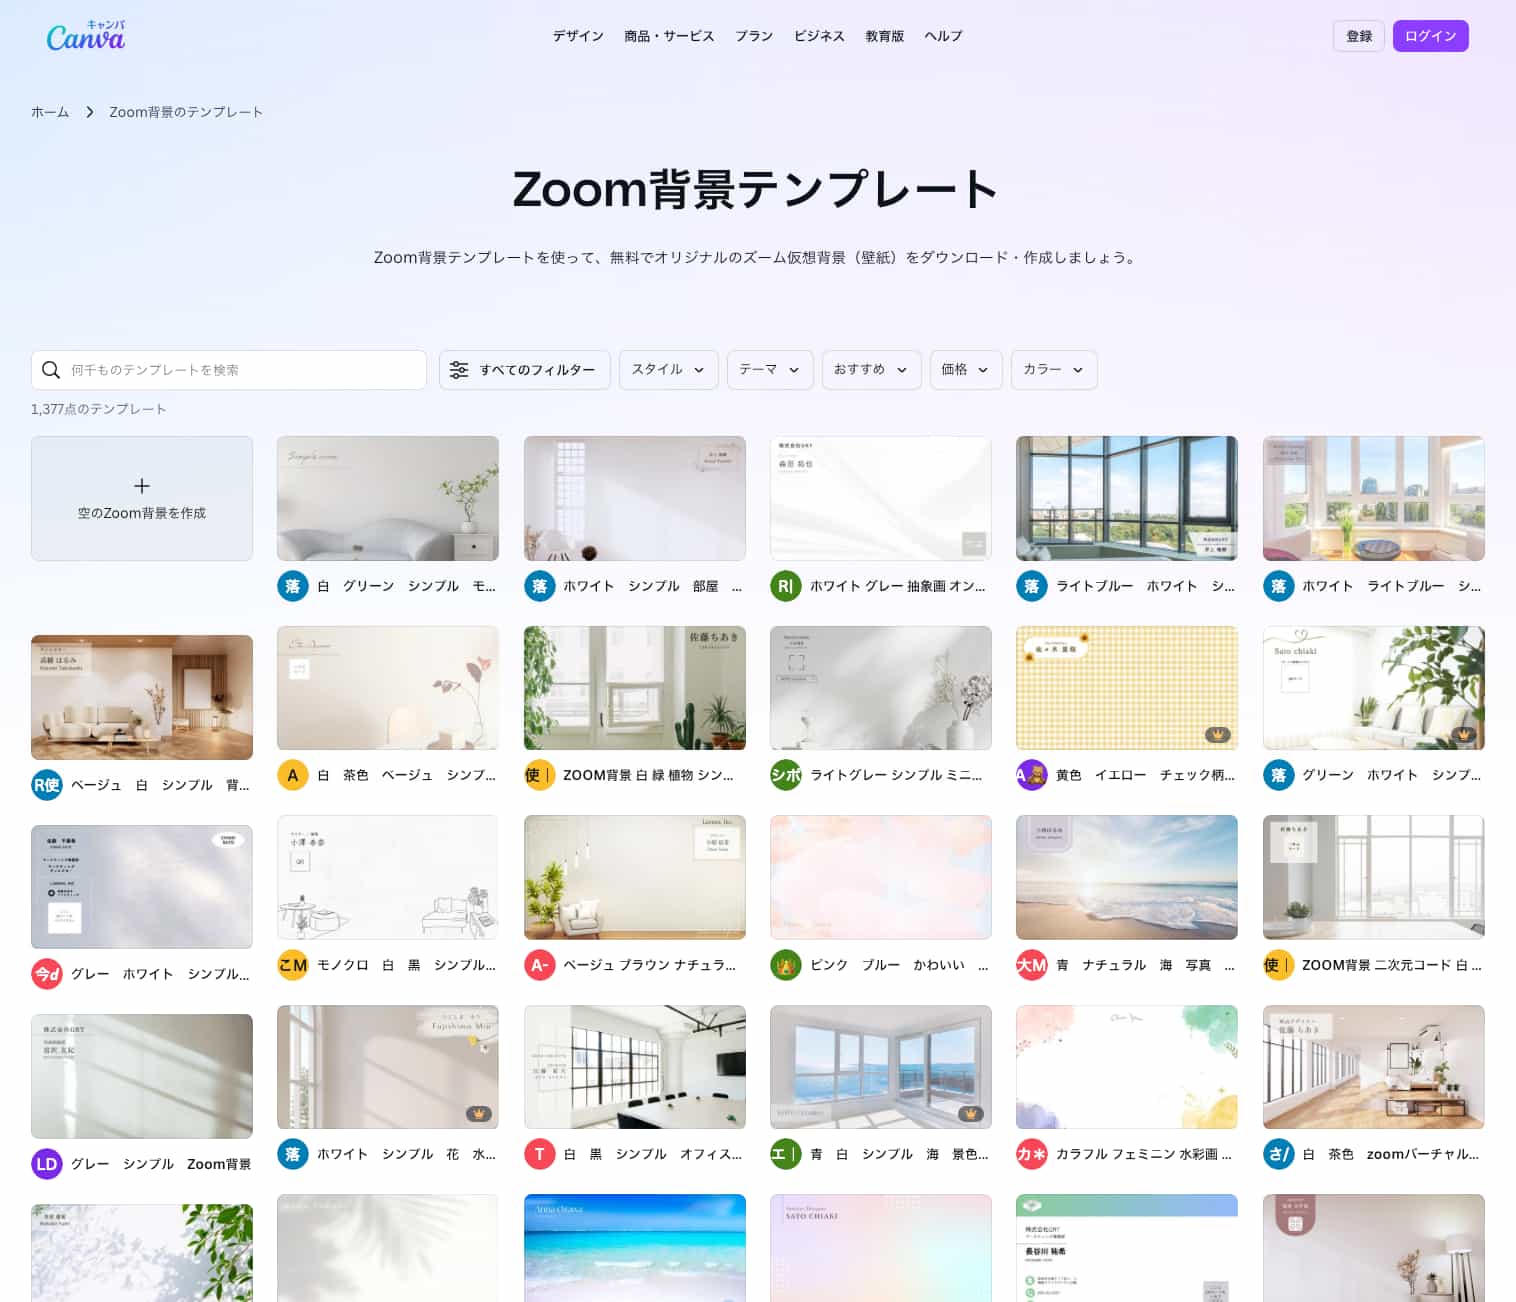Screen dimensions: 1516x1302
Task: Open the プラン menu
Action: [x=754, y=36]
